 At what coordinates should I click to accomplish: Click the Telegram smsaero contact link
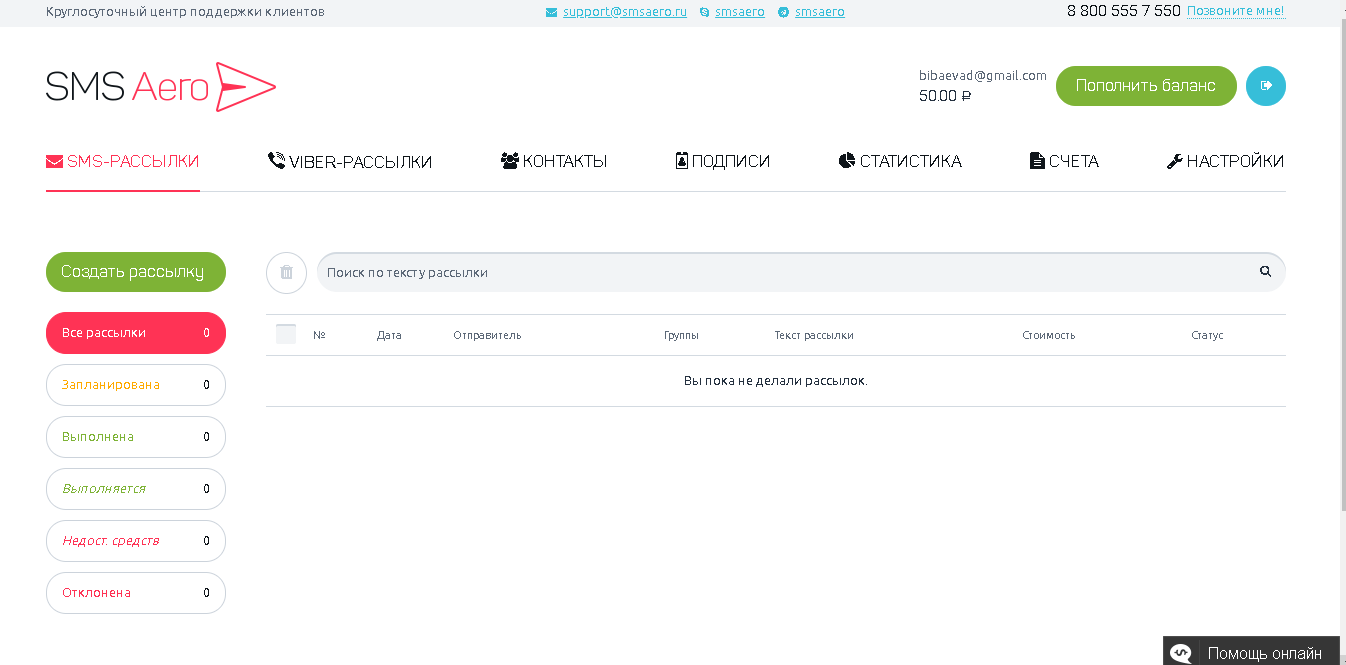point(819,12)
